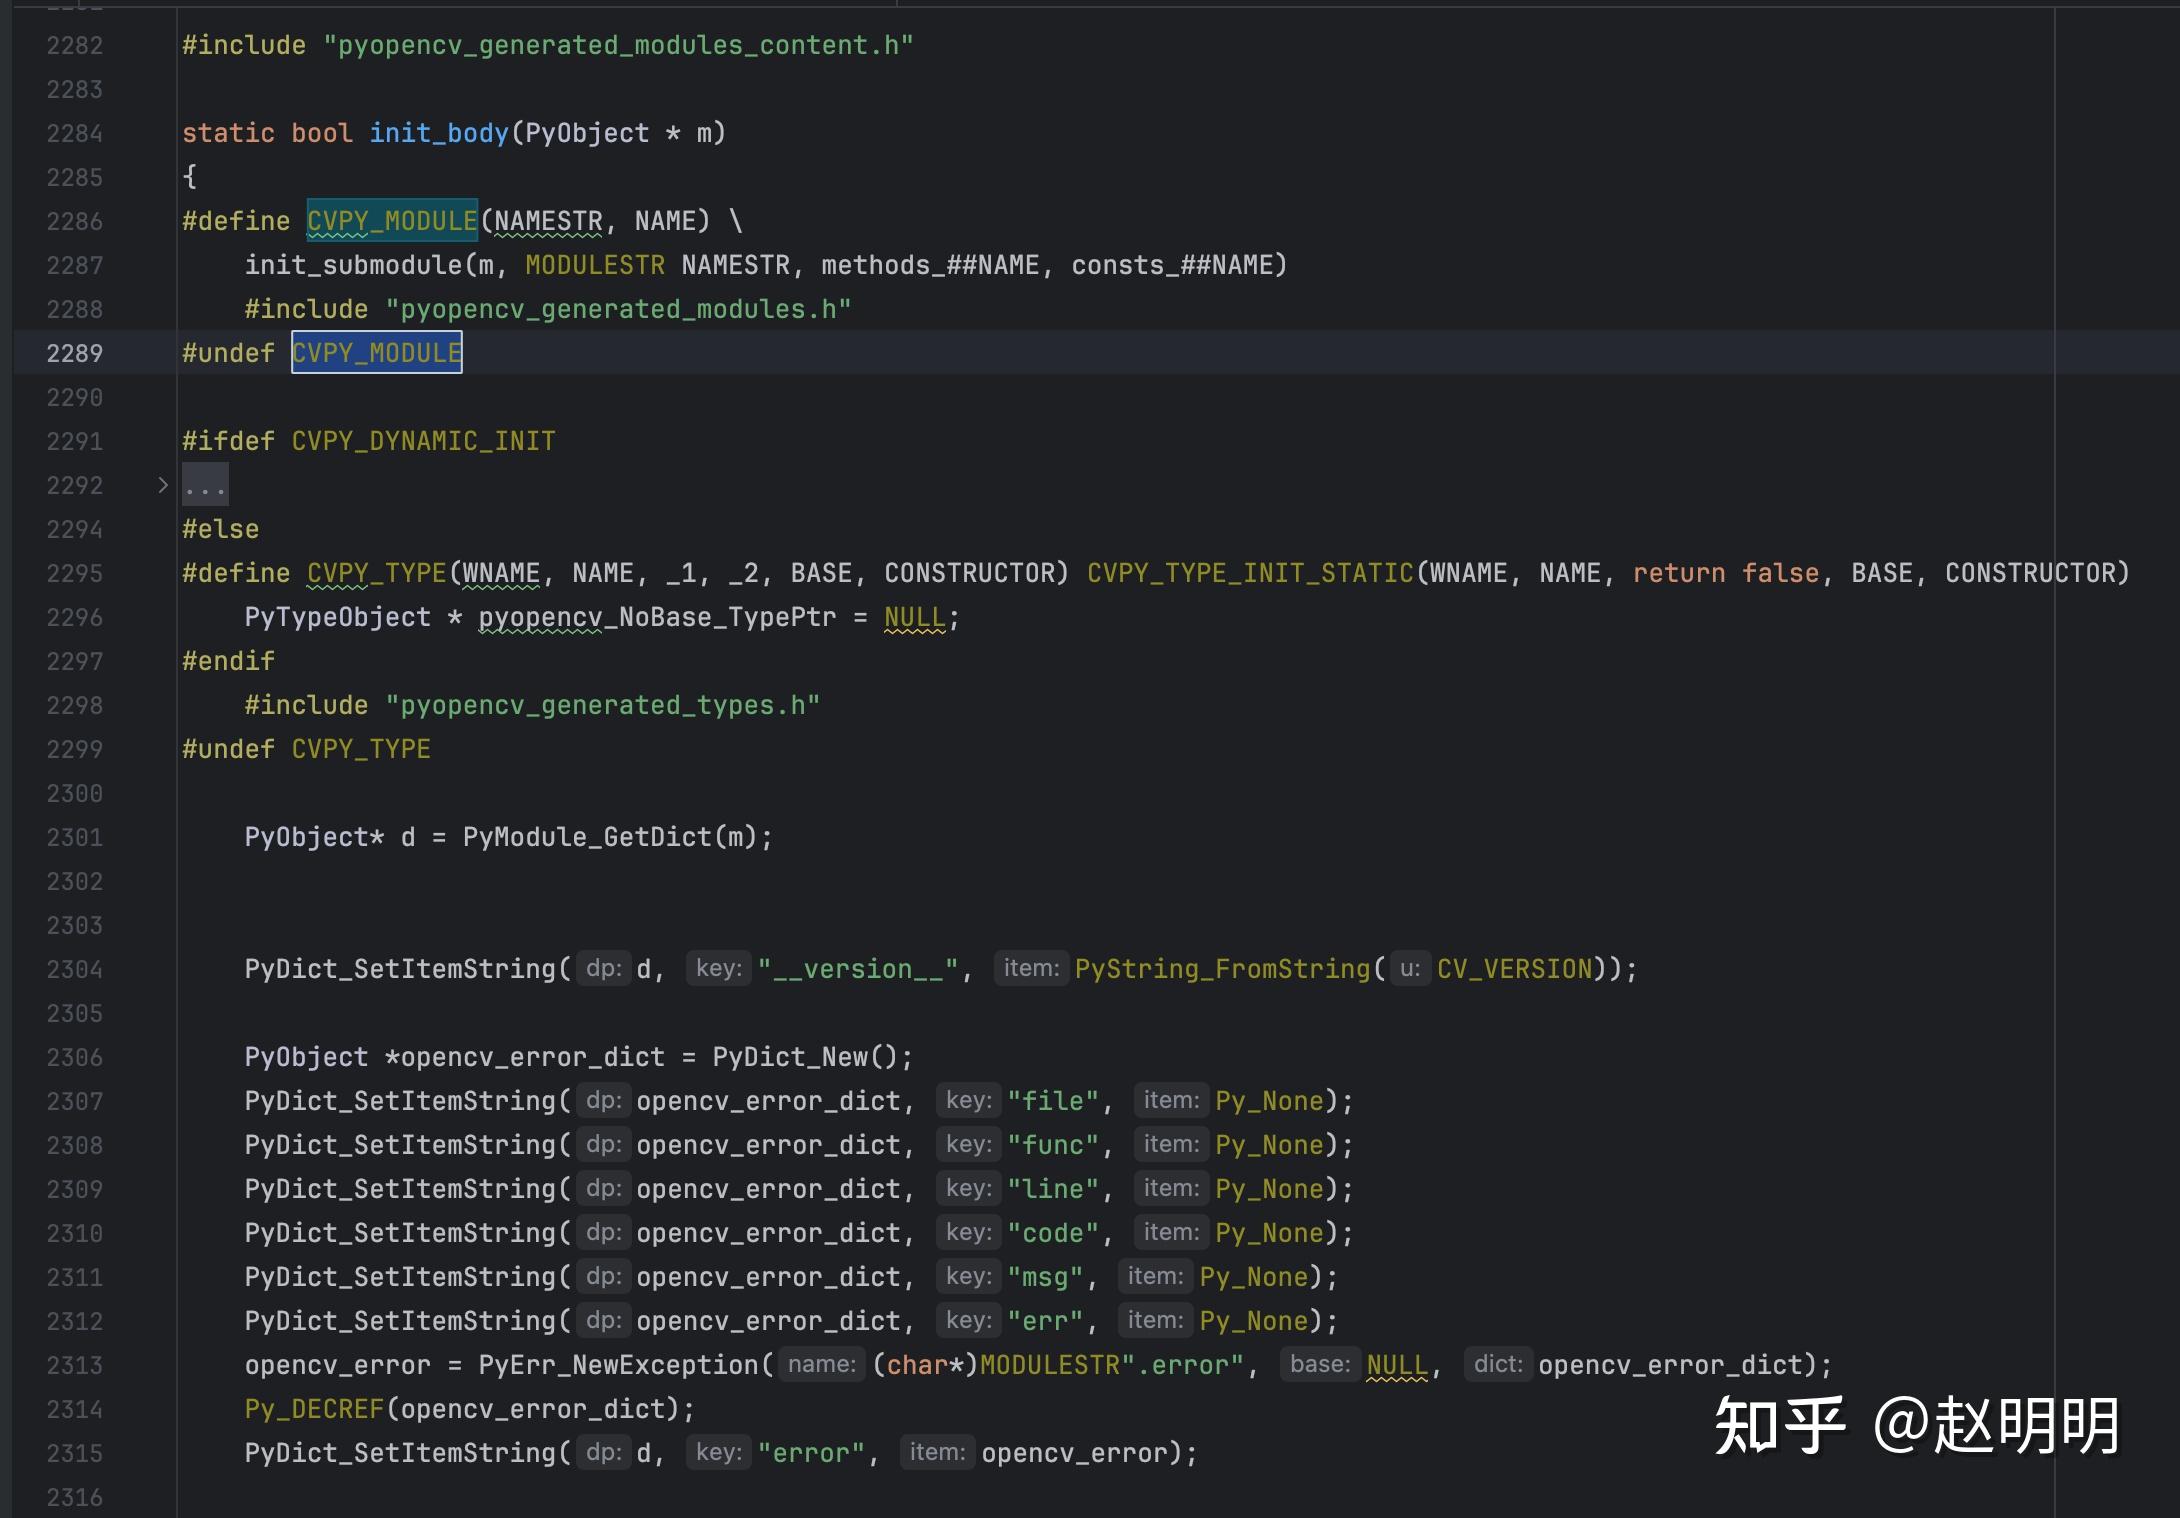
Task: Click opencv_error variable on line 2313
Action: (x=338, y=1365)
